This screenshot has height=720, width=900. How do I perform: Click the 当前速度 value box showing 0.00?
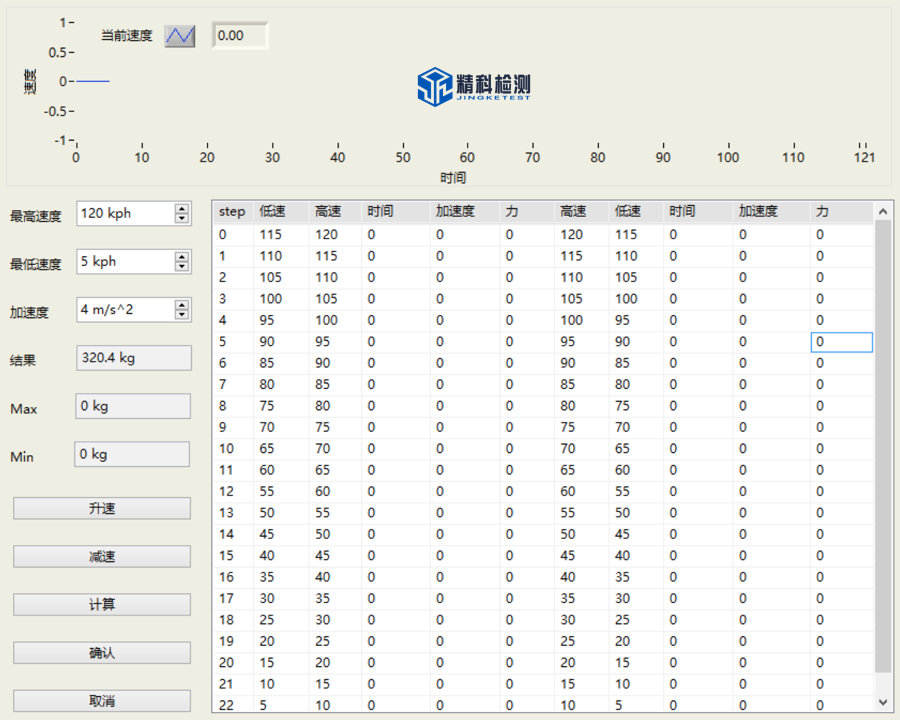pos(240,36)
